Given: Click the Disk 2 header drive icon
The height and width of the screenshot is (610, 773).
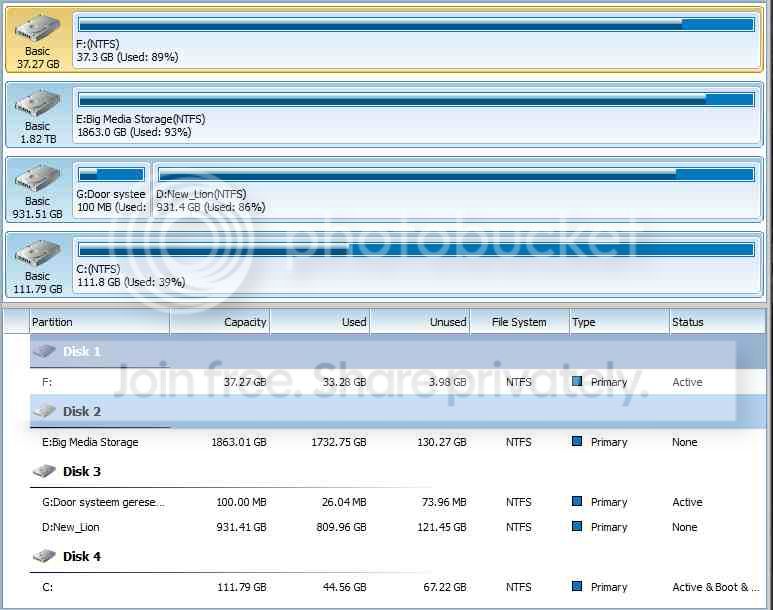Looking at the screenshot, I should pos(44,411).
